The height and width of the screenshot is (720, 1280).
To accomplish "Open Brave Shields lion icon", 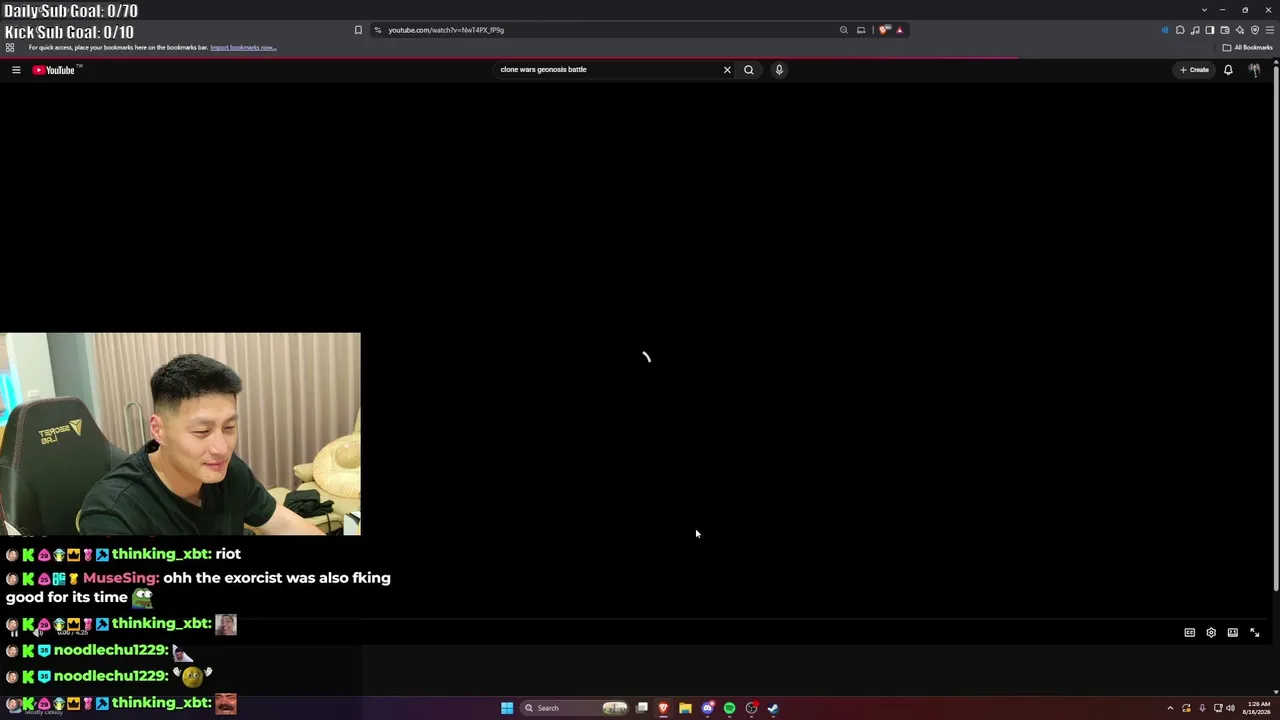I will pyautogui.click(x=884, y=30).
